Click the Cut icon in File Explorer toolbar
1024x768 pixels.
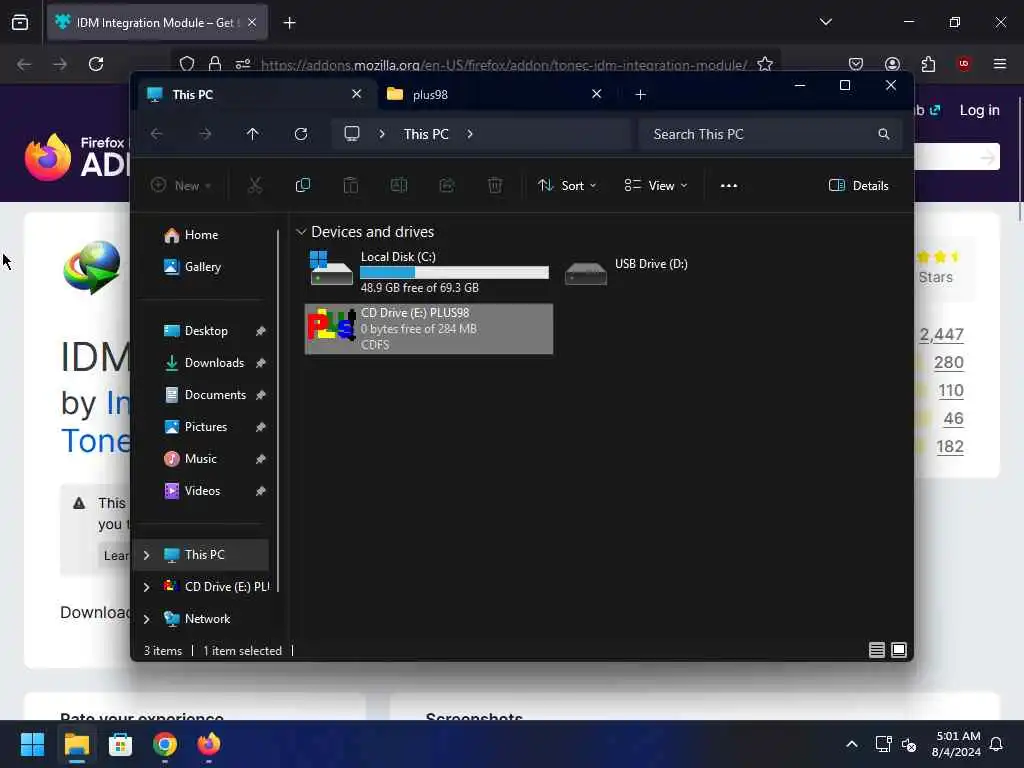point(255,185)
